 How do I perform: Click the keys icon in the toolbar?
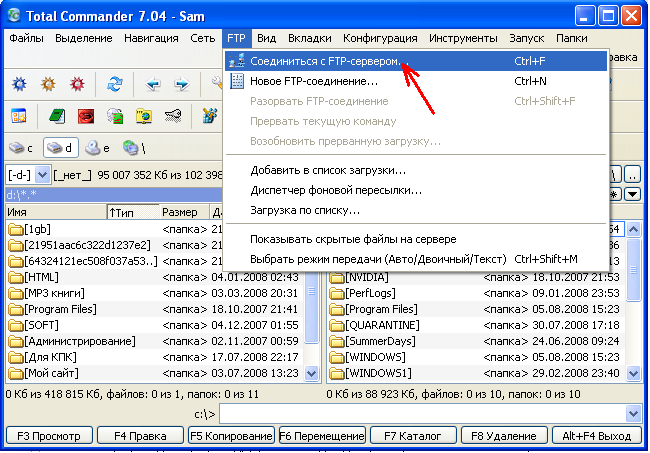coord(172,116)
